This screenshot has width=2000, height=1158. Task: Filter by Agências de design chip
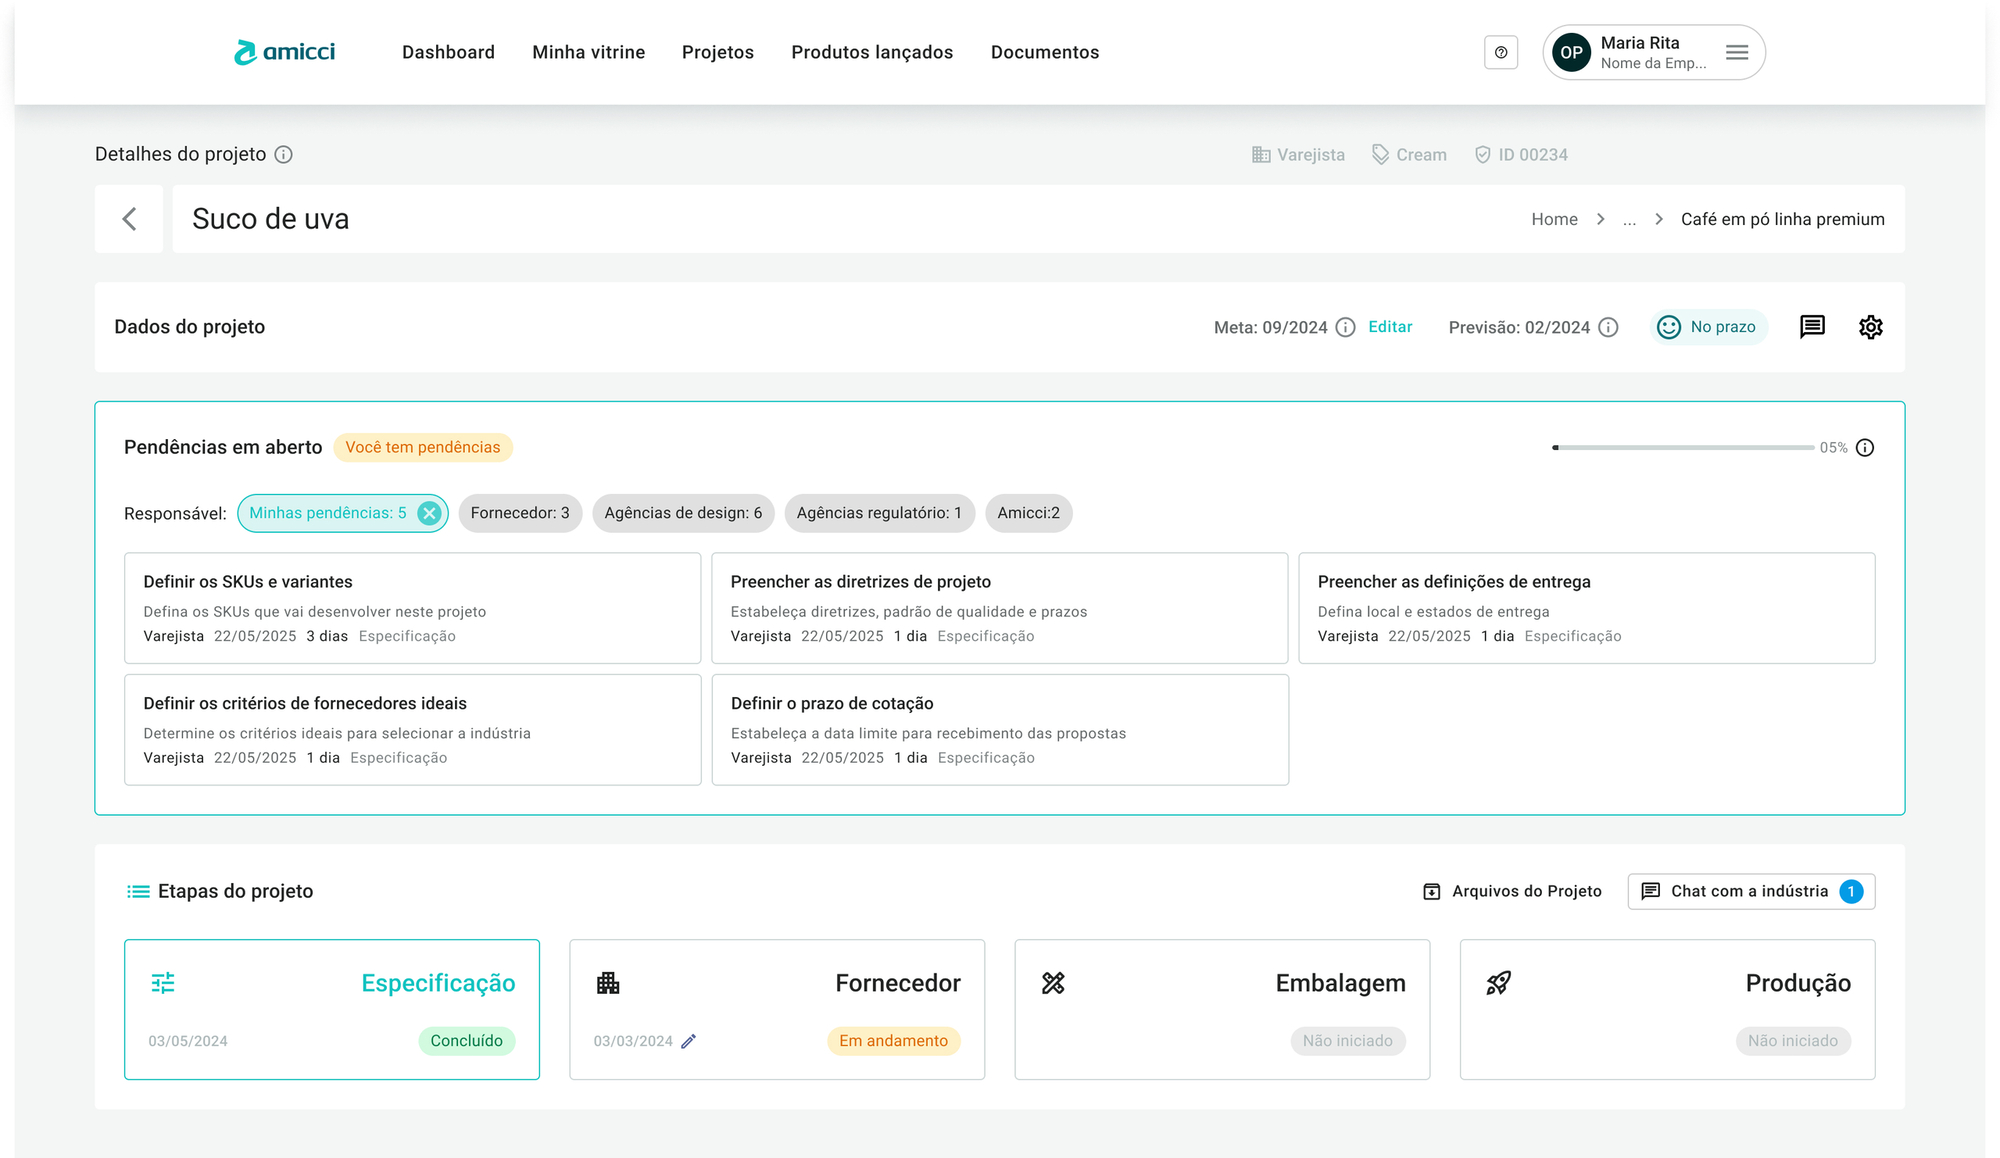click(x=683, y=513)
